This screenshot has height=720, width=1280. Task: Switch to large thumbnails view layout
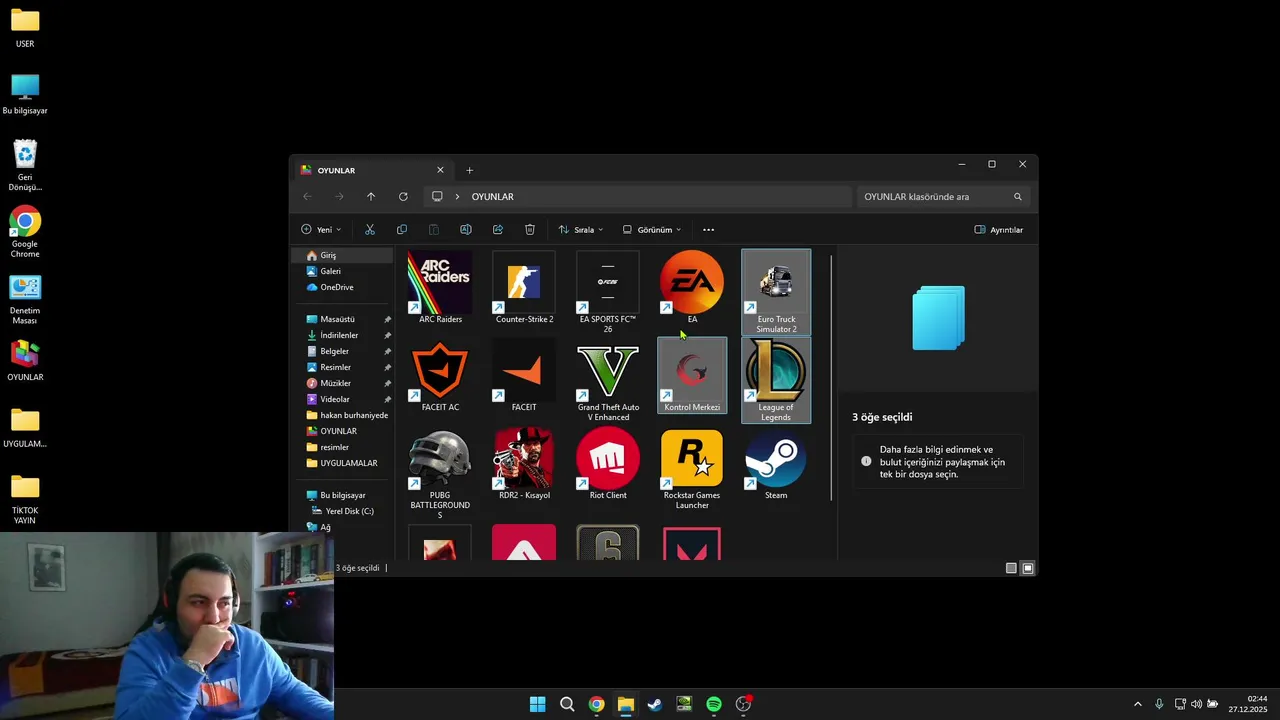1027,568
